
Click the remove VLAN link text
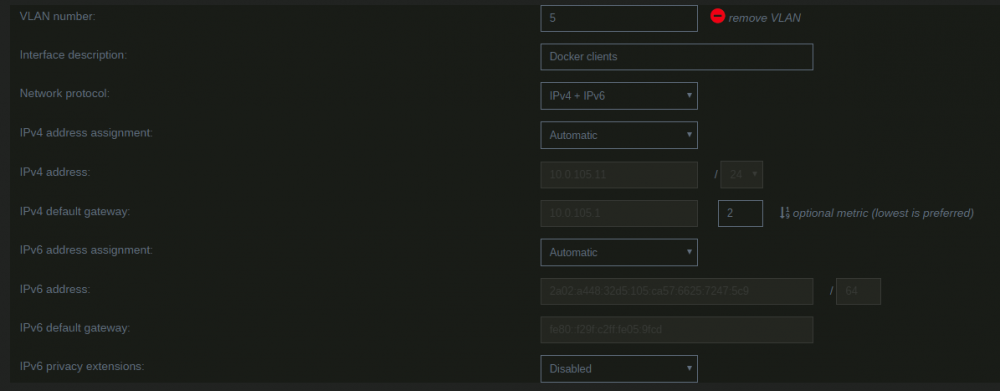point(765,18)
